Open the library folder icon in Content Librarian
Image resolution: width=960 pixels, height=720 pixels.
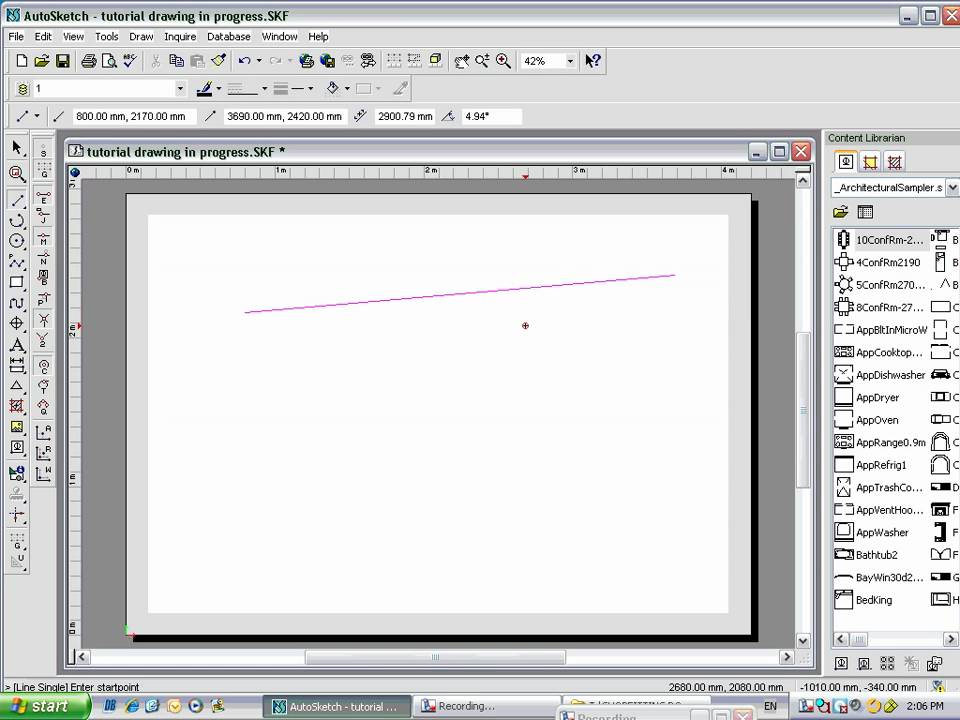pyautogui.click(x=841, y=212)
